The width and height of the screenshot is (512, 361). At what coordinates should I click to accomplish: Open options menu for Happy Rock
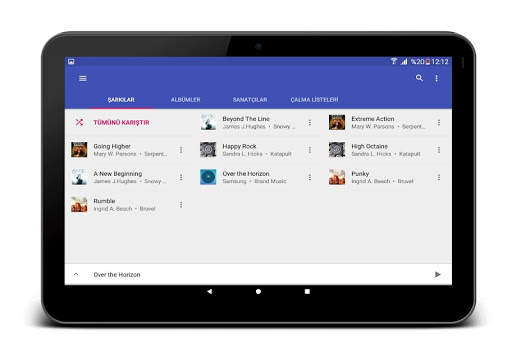coord(310,150)
